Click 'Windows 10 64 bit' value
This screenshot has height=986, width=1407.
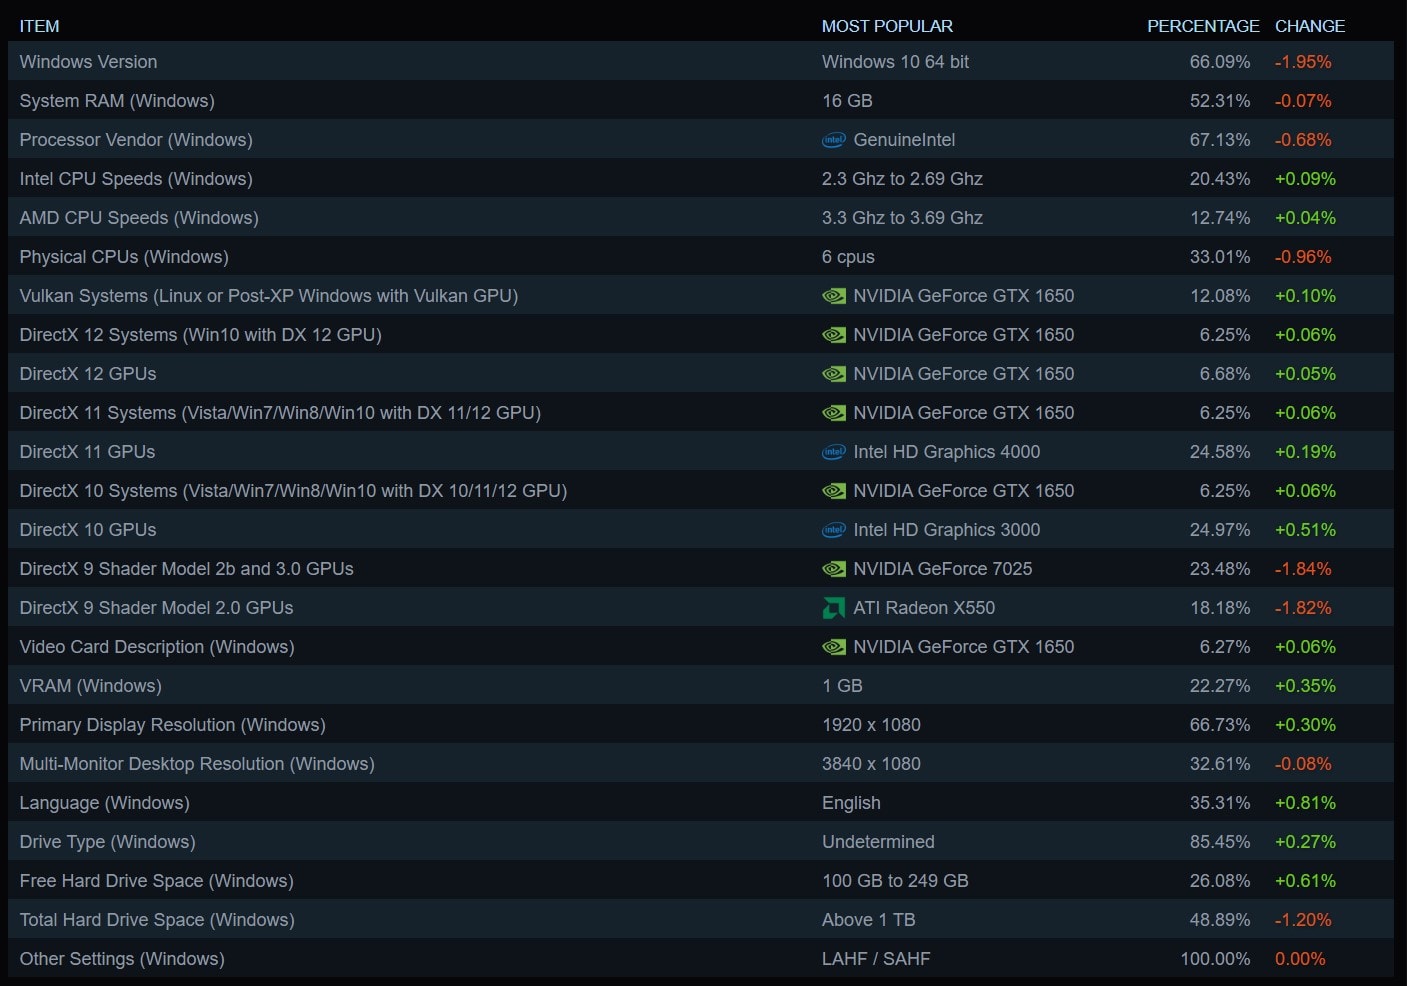895,62
